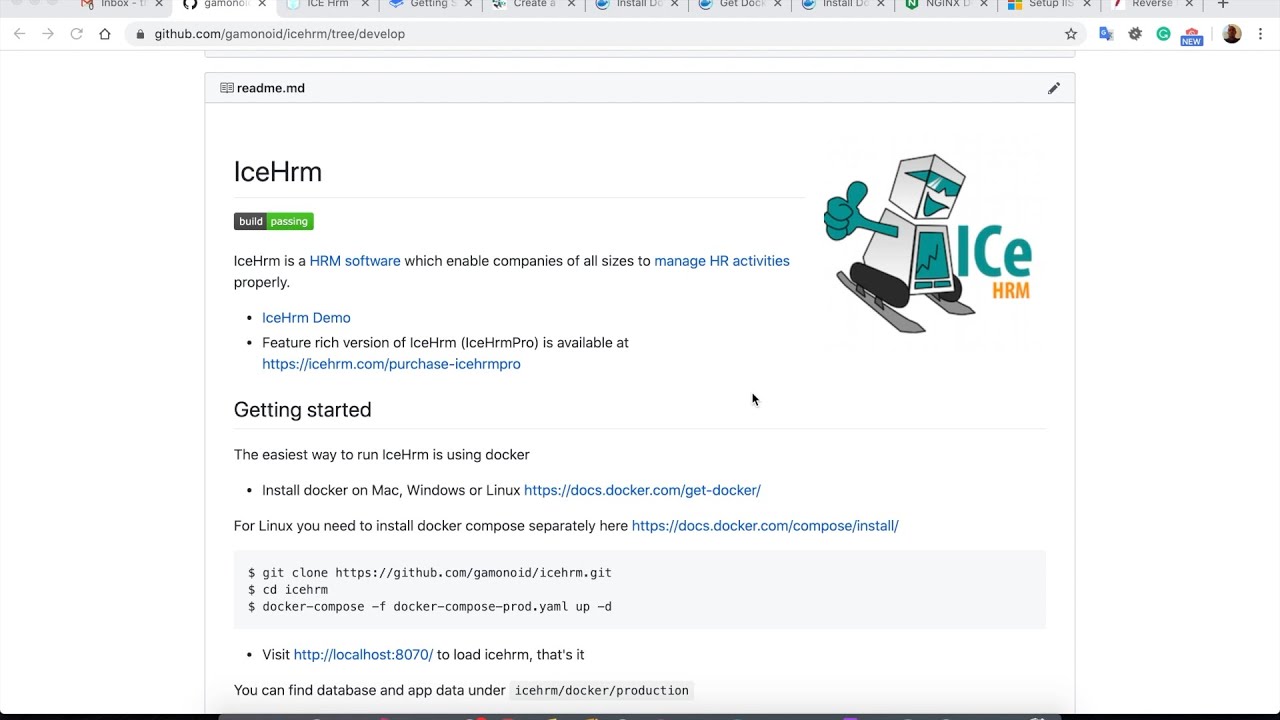Viewport: 1280px width, 720px height.
Task: Open the manage HR activities link
Action: click(722, 261)
